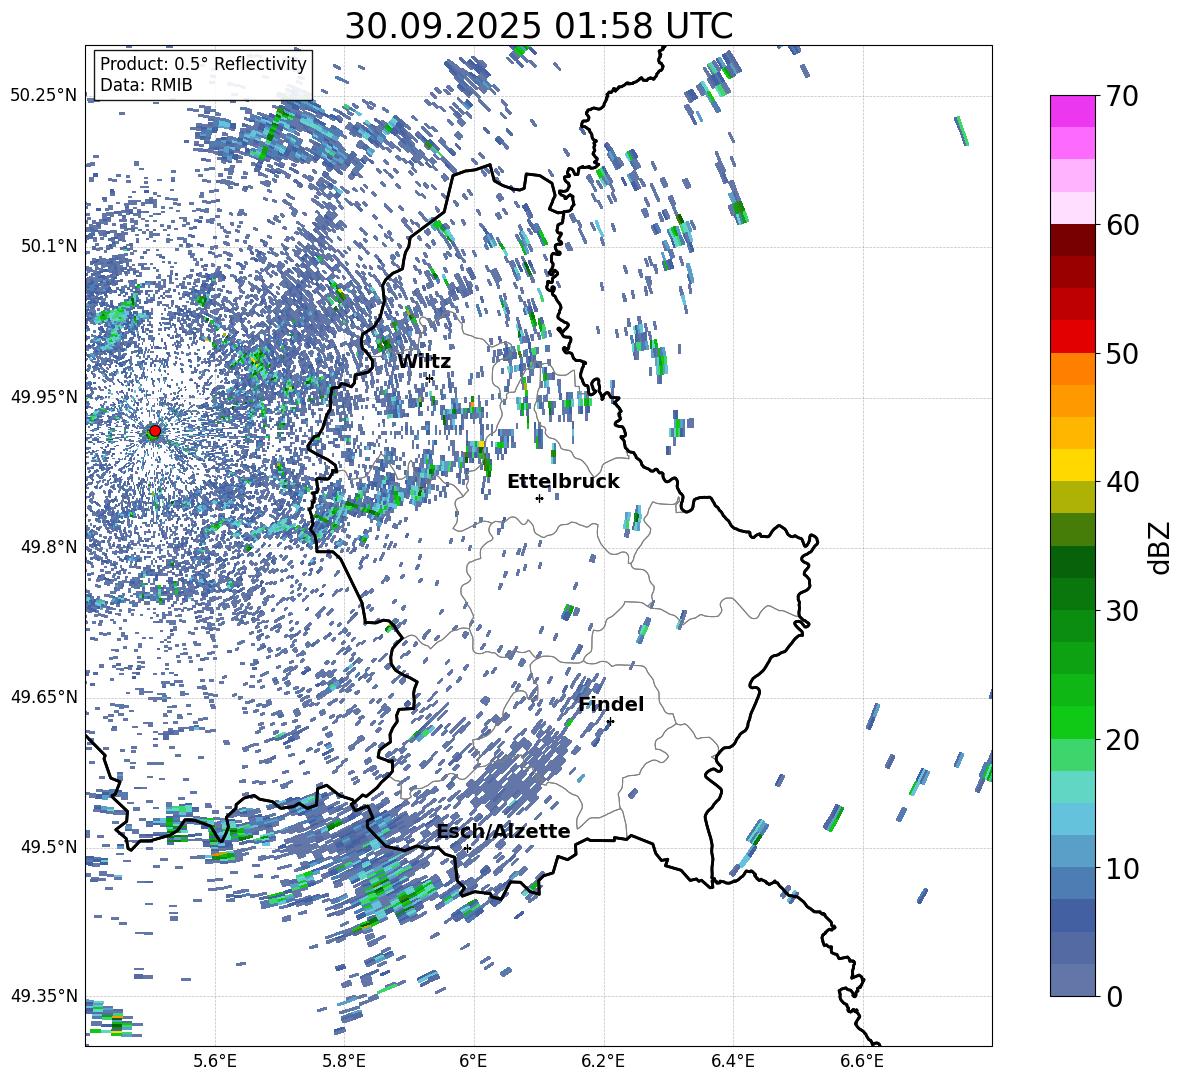Click the 60 tick on the colorbar
The width and height of the screenshot is (1184, 1081).
click(1122, 225)
